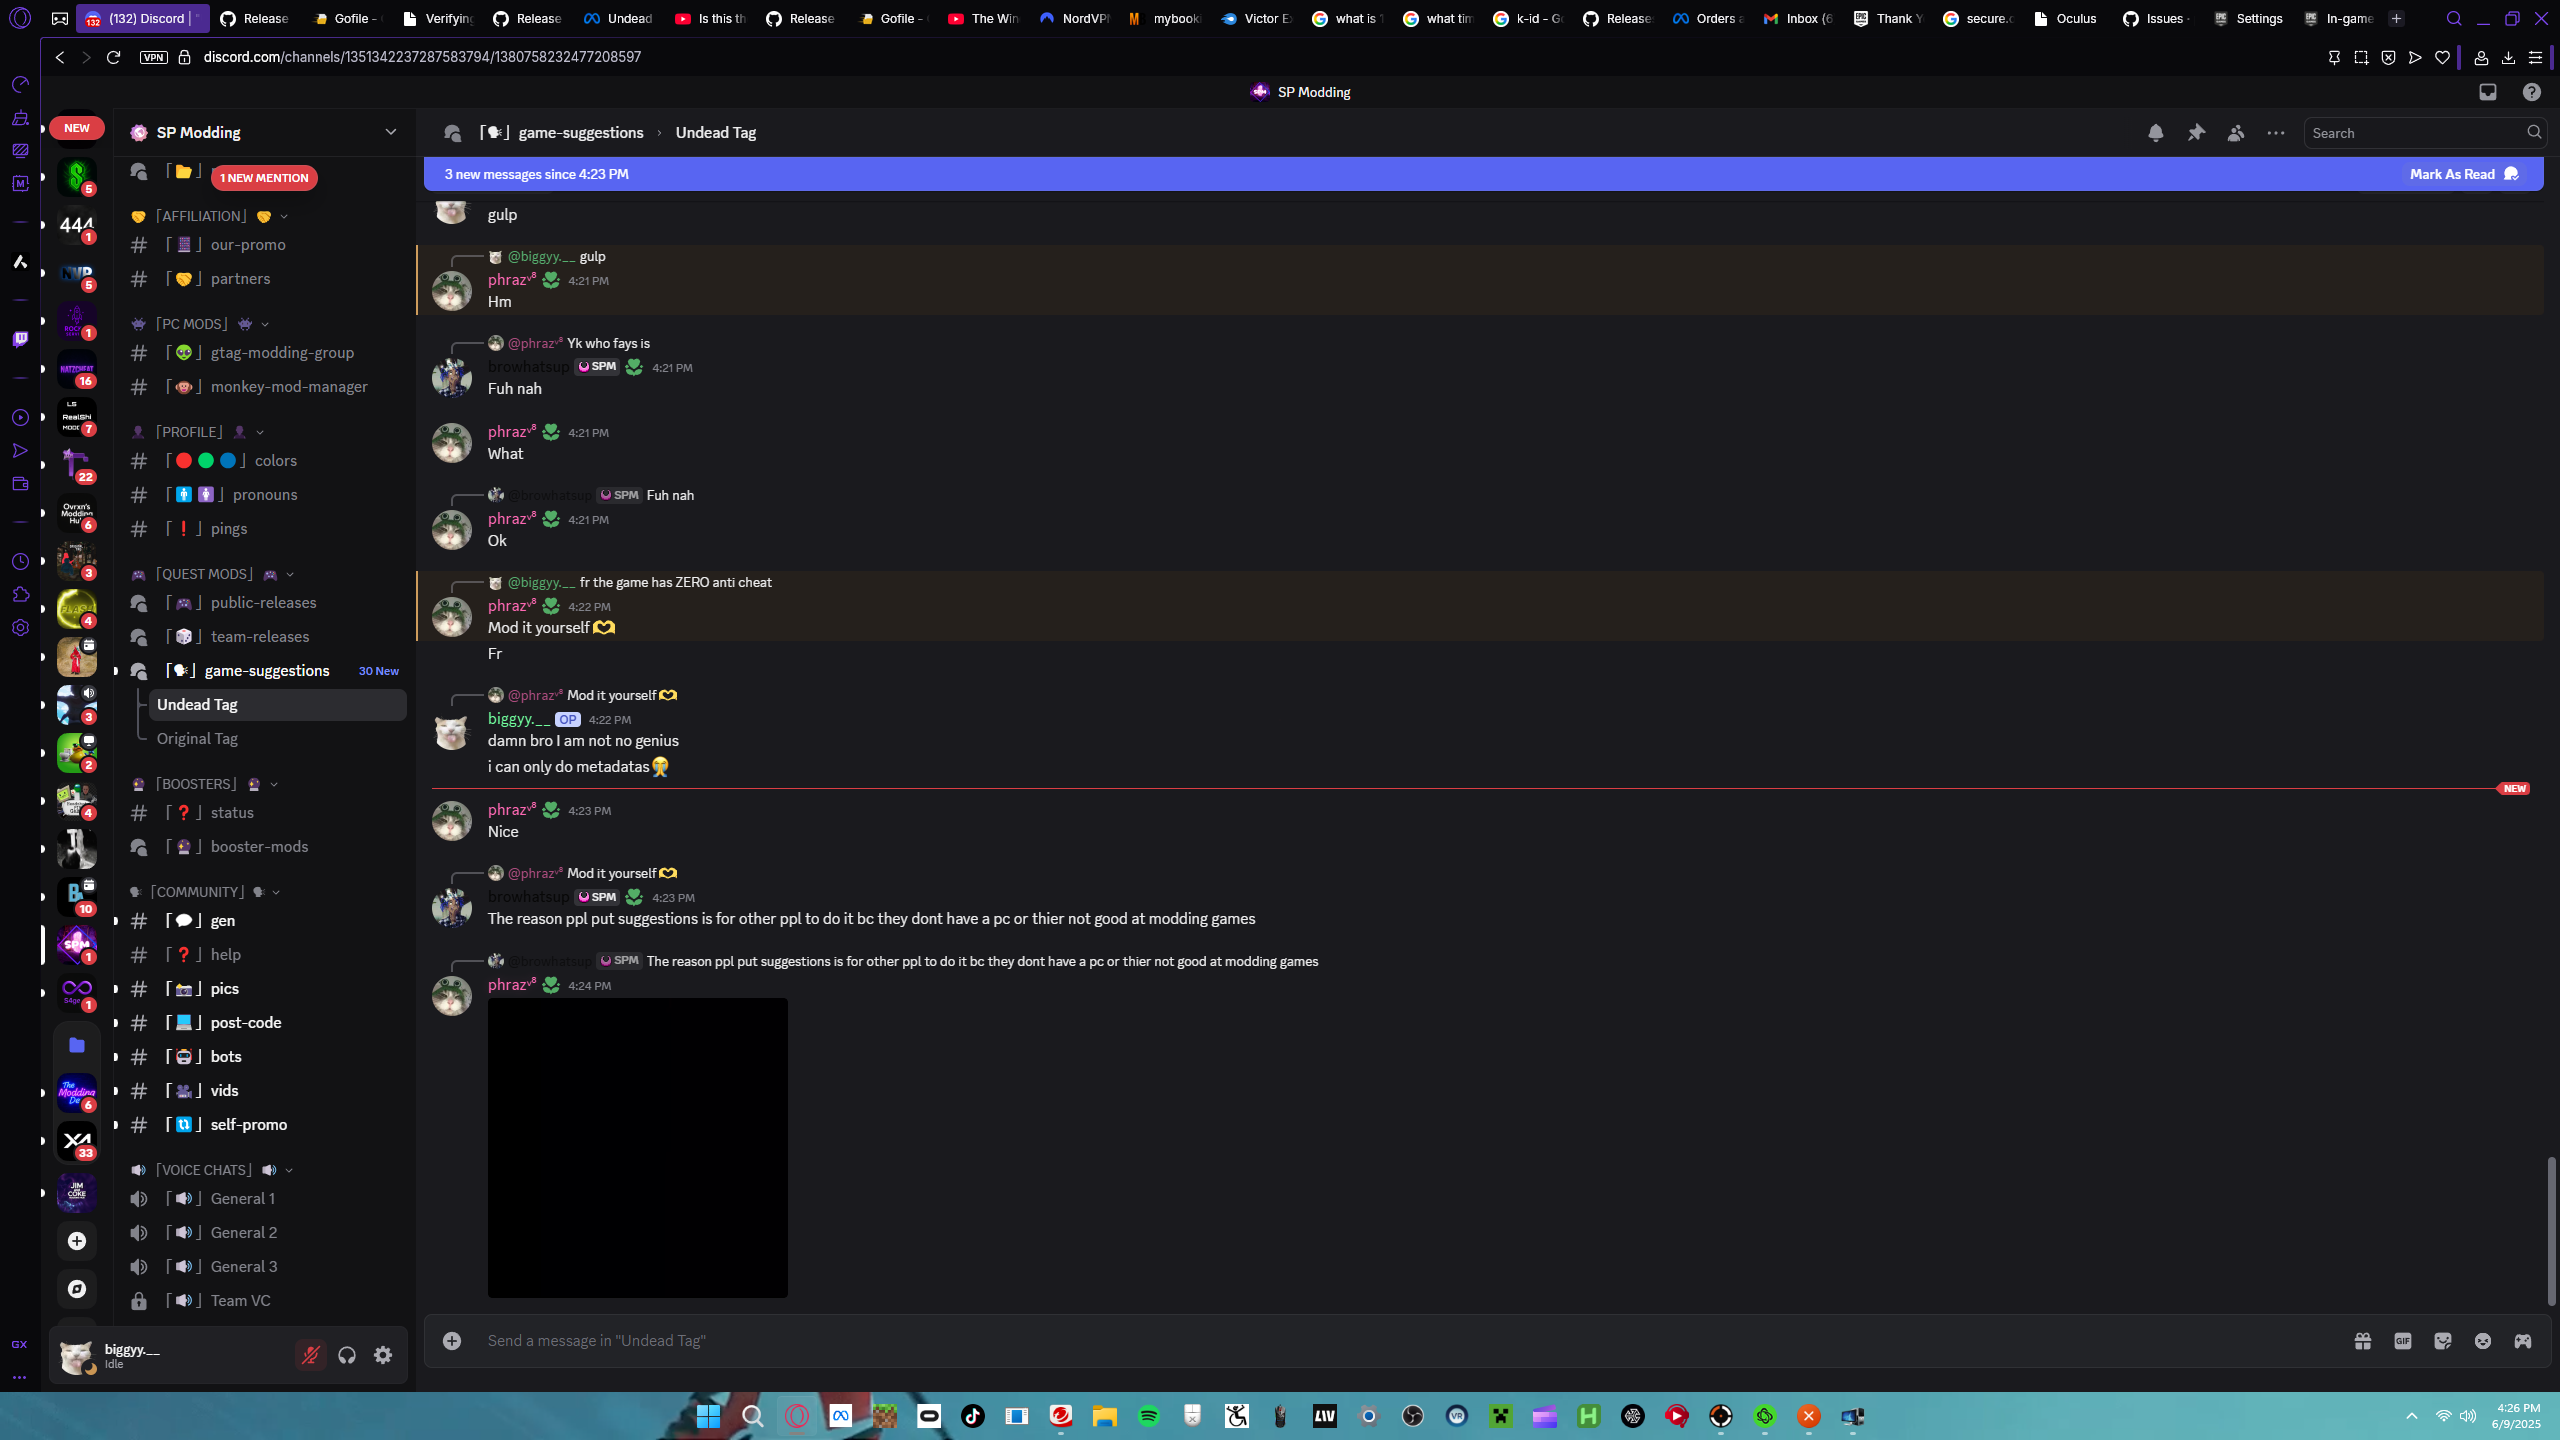Open the emoji picker
Viewport: 2560px width, 1440px height.
(2482, 1341)
